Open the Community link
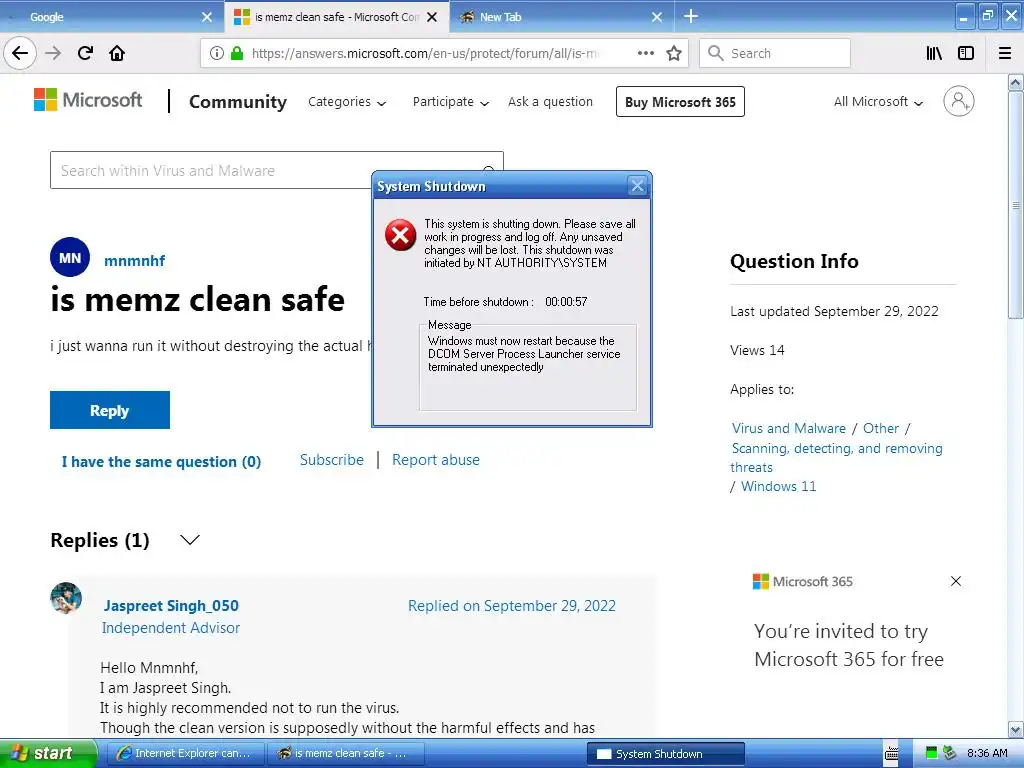 [x=238, y=102]
